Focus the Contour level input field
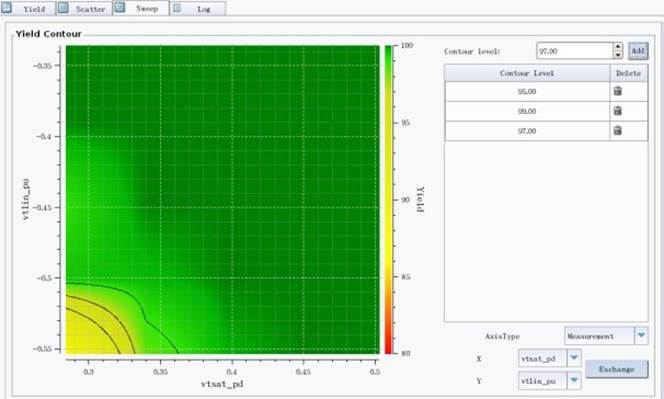This screenshot has height=399, width=664. click(x=575, y=51)
